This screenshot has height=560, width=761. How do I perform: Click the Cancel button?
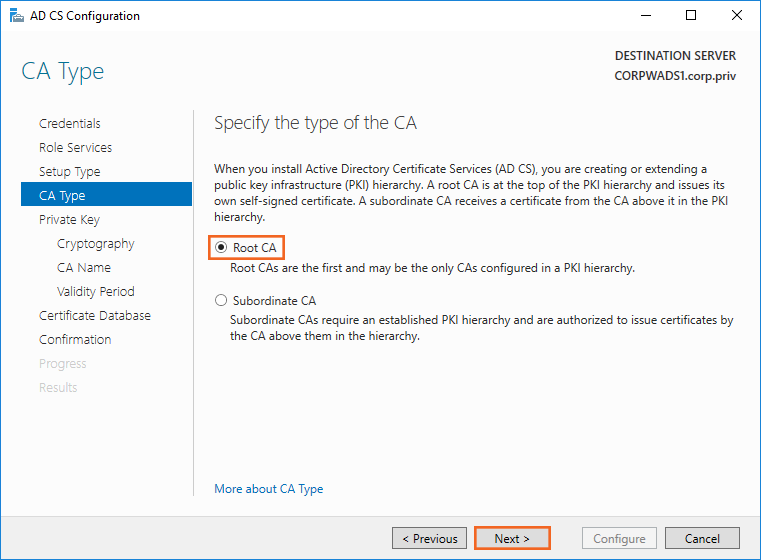point(702,538)
